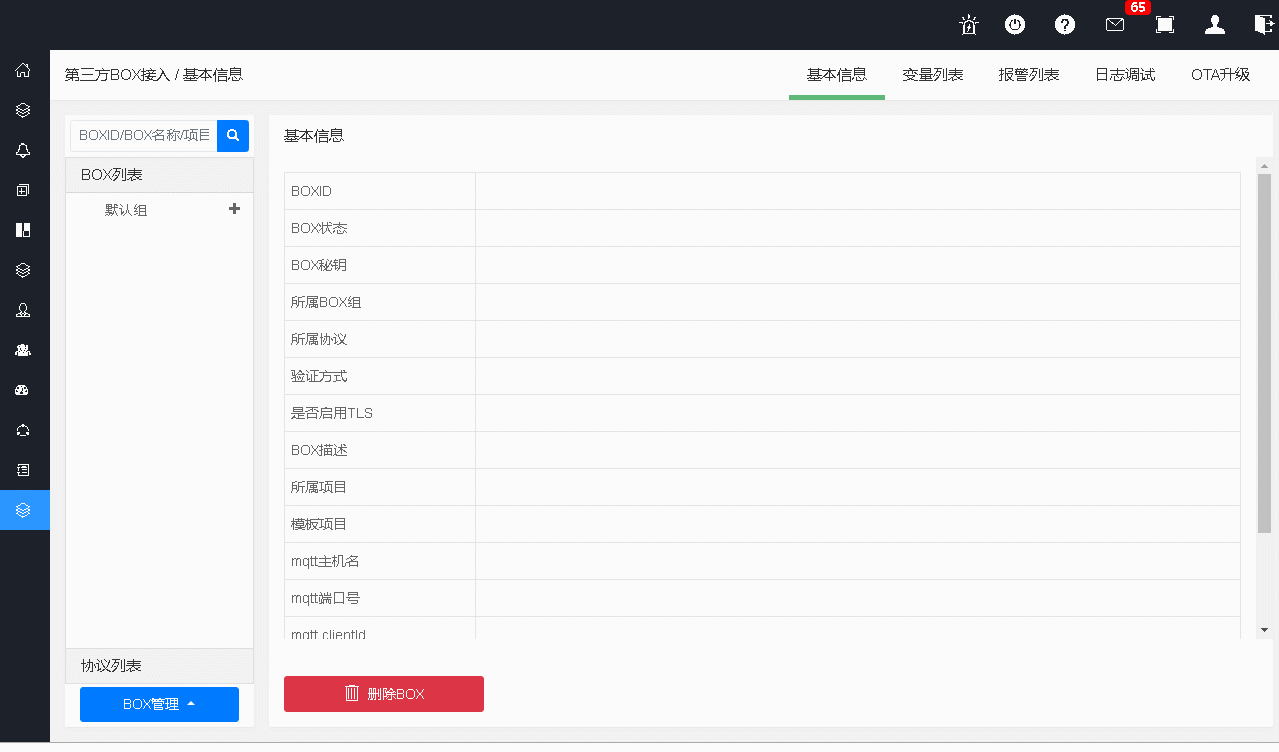
Task: Open help via question mark icon
Action: (1065, 25)
